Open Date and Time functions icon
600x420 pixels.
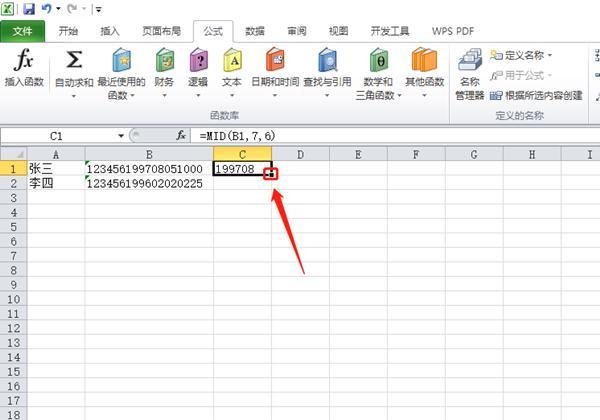pos(275,60)
